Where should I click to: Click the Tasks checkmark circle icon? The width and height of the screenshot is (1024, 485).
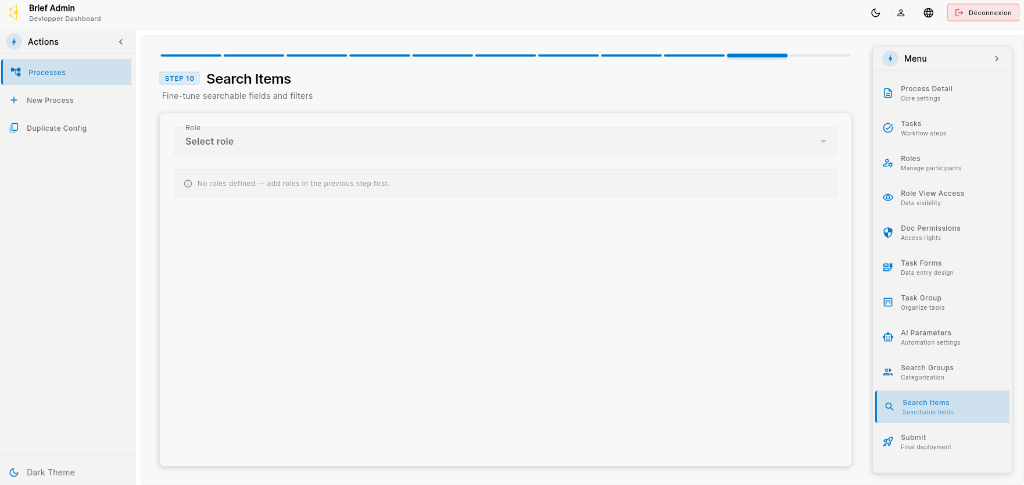coord(888,128)
